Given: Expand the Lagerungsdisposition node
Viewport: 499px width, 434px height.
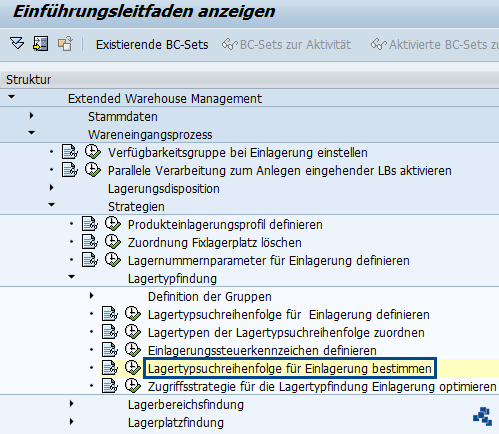Looking at the screenshot, I should (52, 188).
